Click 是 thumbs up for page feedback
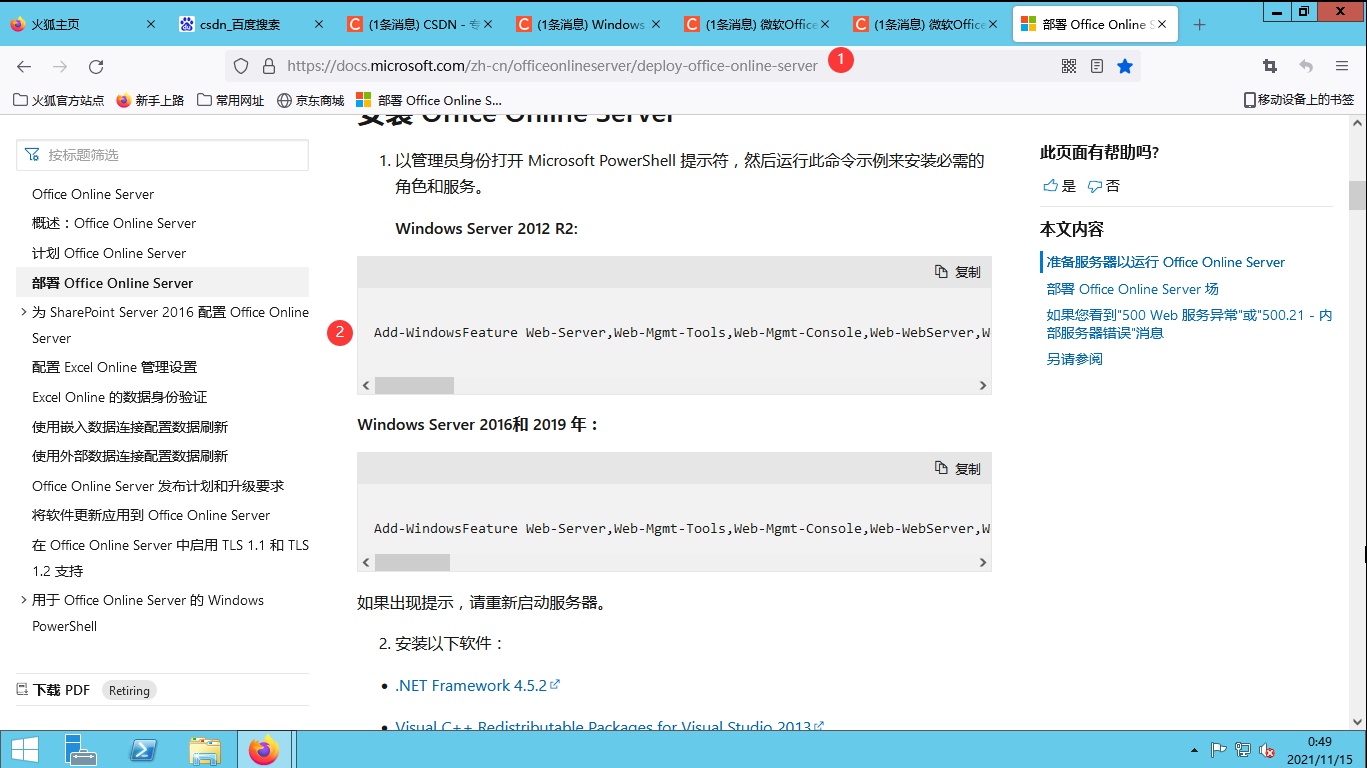This screenshot has width=1367, height=768. (1058, 185)
